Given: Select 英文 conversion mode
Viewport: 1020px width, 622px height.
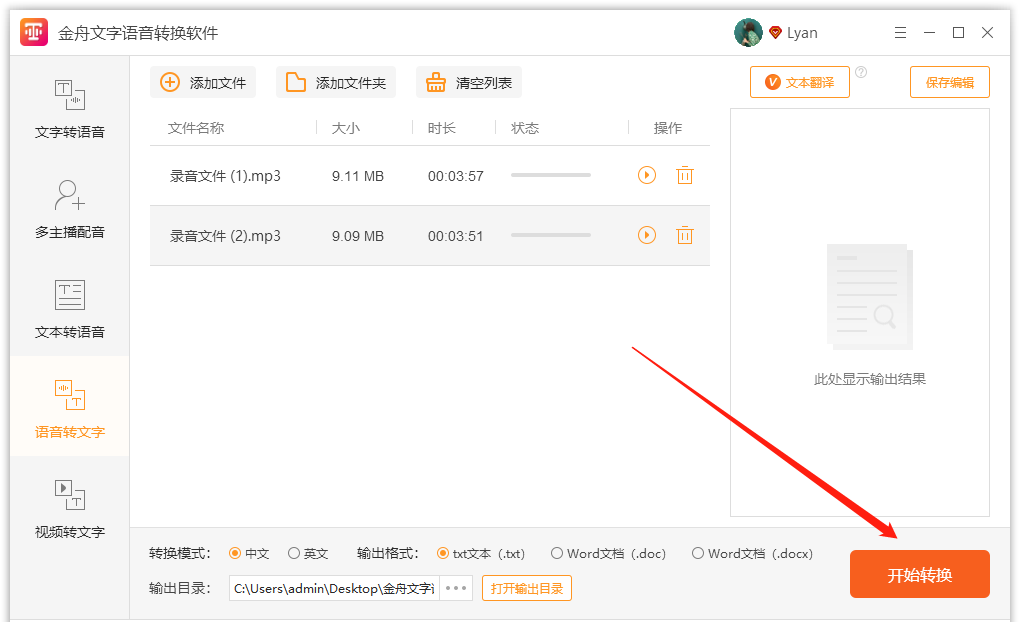Looking at the screenshot, I should [x=294, y=554].
